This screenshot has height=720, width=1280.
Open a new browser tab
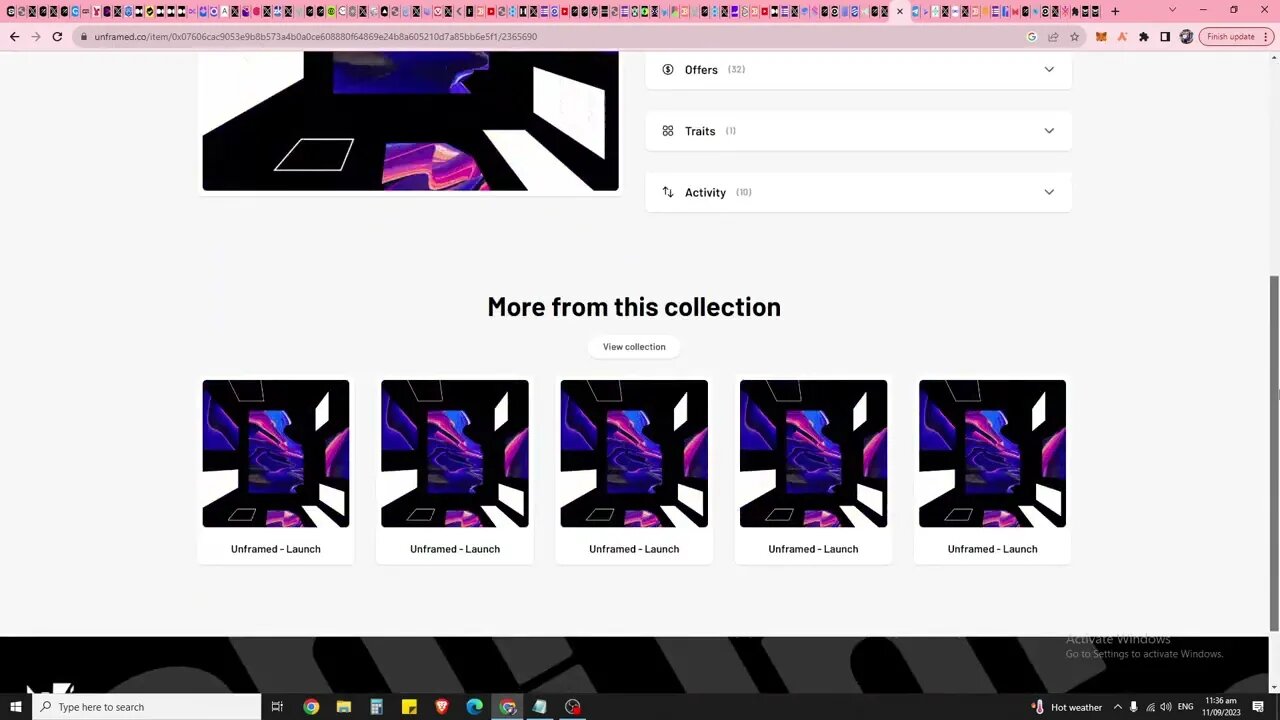click(x=1115, y=12)
